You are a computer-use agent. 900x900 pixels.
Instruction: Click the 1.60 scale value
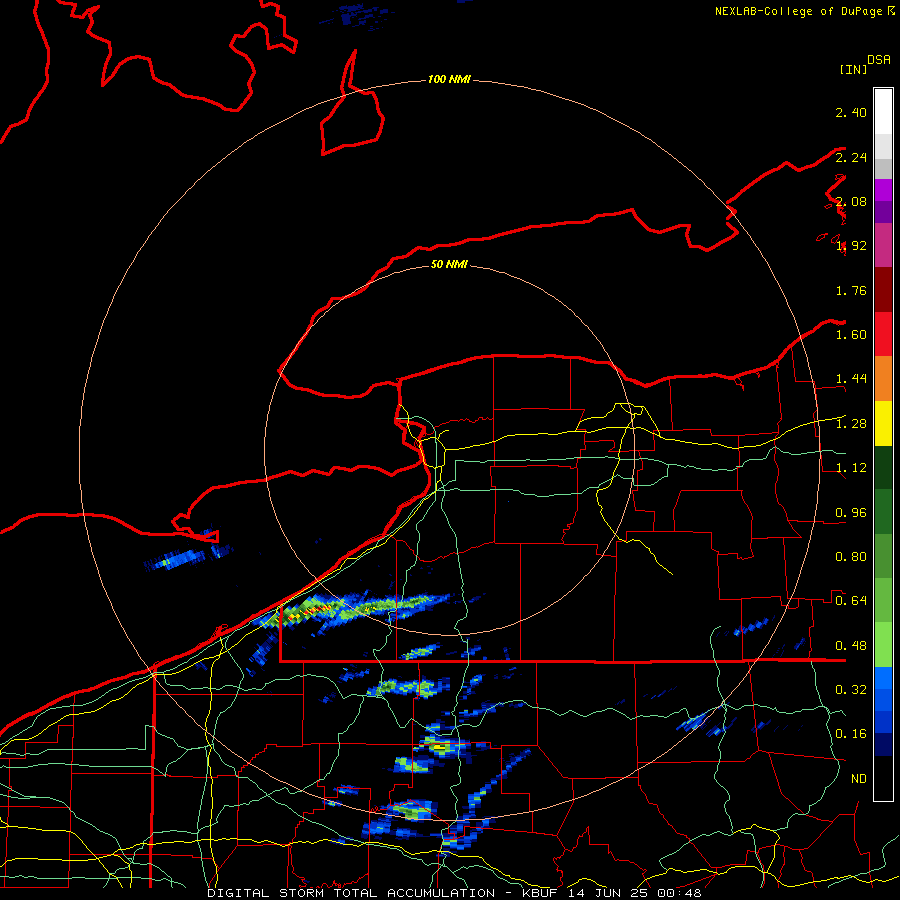pyautogui.click(x=851, y=335)
